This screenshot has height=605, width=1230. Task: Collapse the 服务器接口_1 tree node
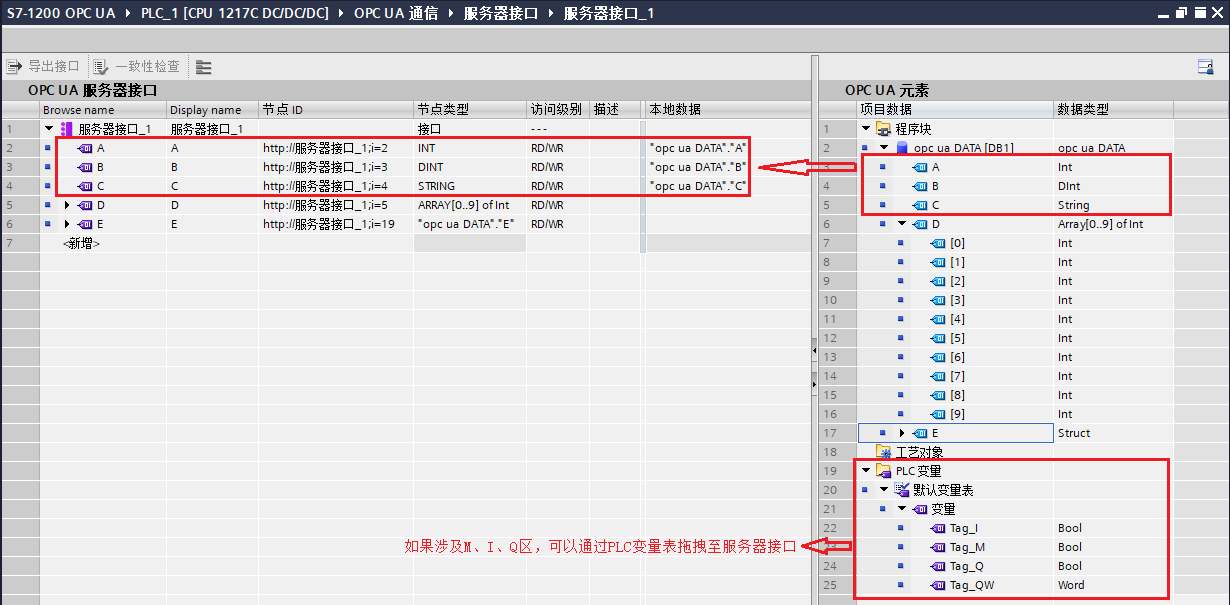tap(48, 128)
